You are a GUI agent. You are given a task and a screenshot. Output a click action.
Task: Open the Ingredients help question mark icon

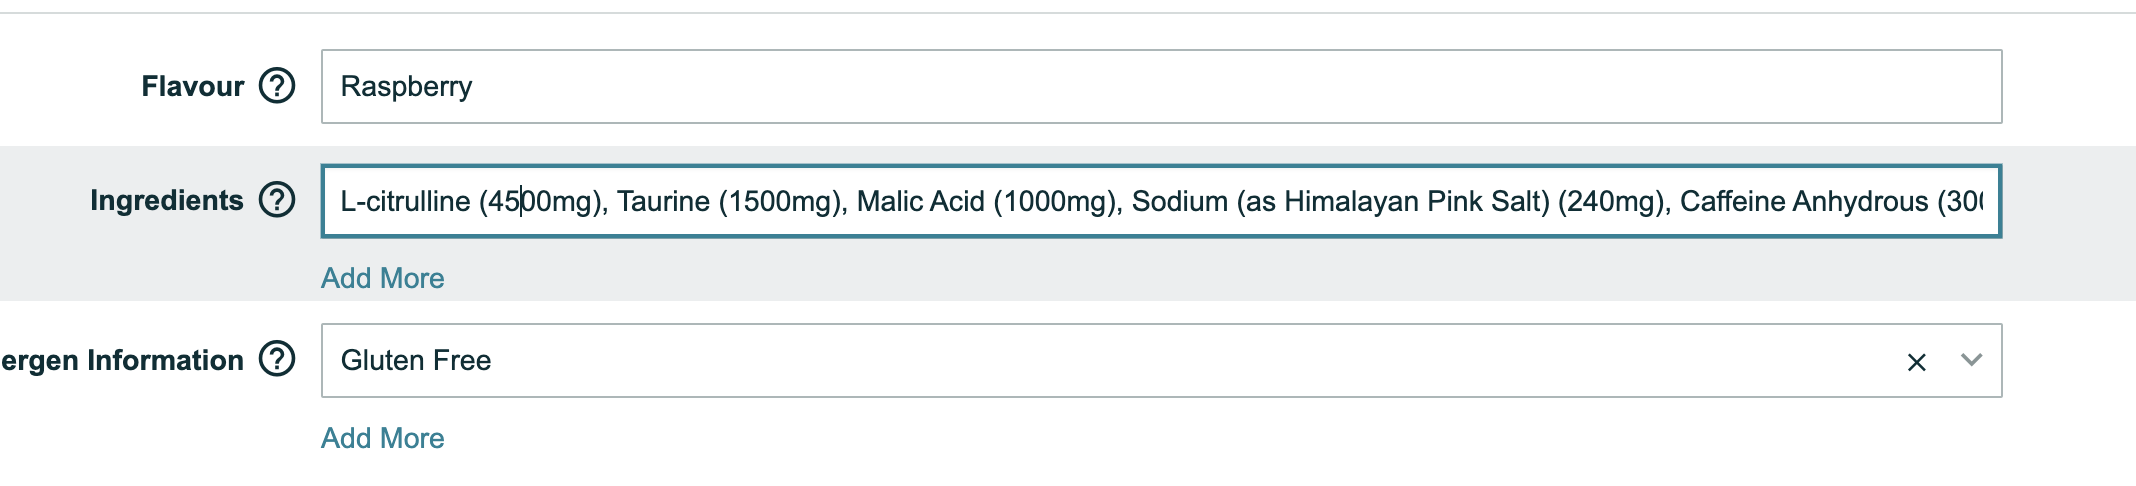[x=277, y=200]
